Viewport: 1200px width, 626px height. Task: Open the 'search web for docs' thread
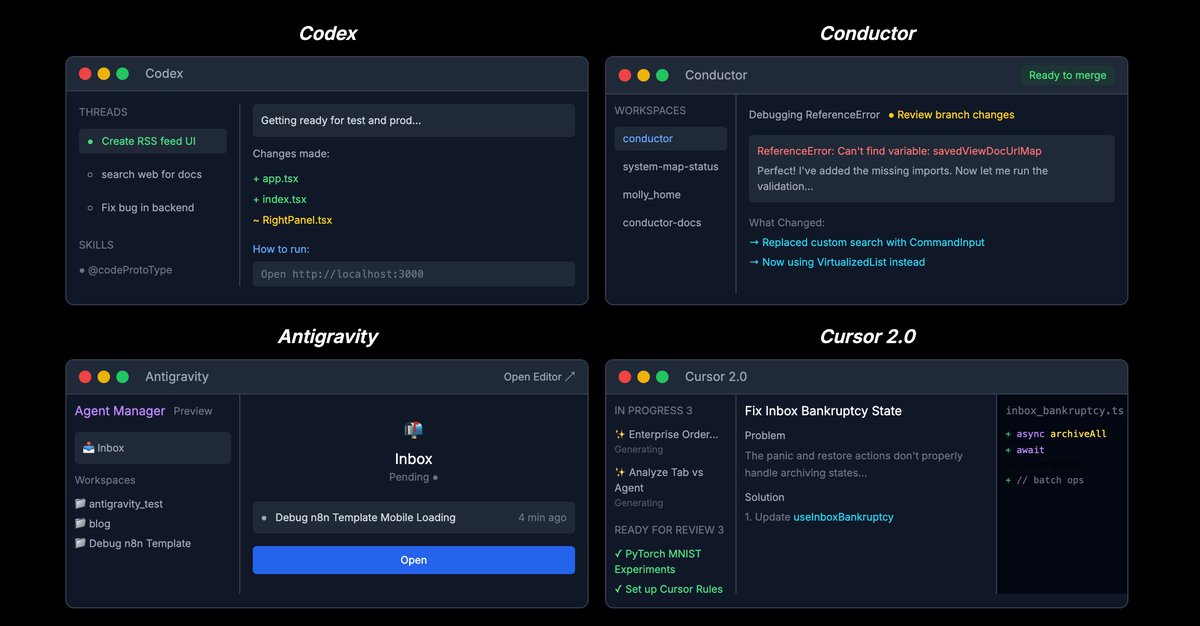point(153,174)
